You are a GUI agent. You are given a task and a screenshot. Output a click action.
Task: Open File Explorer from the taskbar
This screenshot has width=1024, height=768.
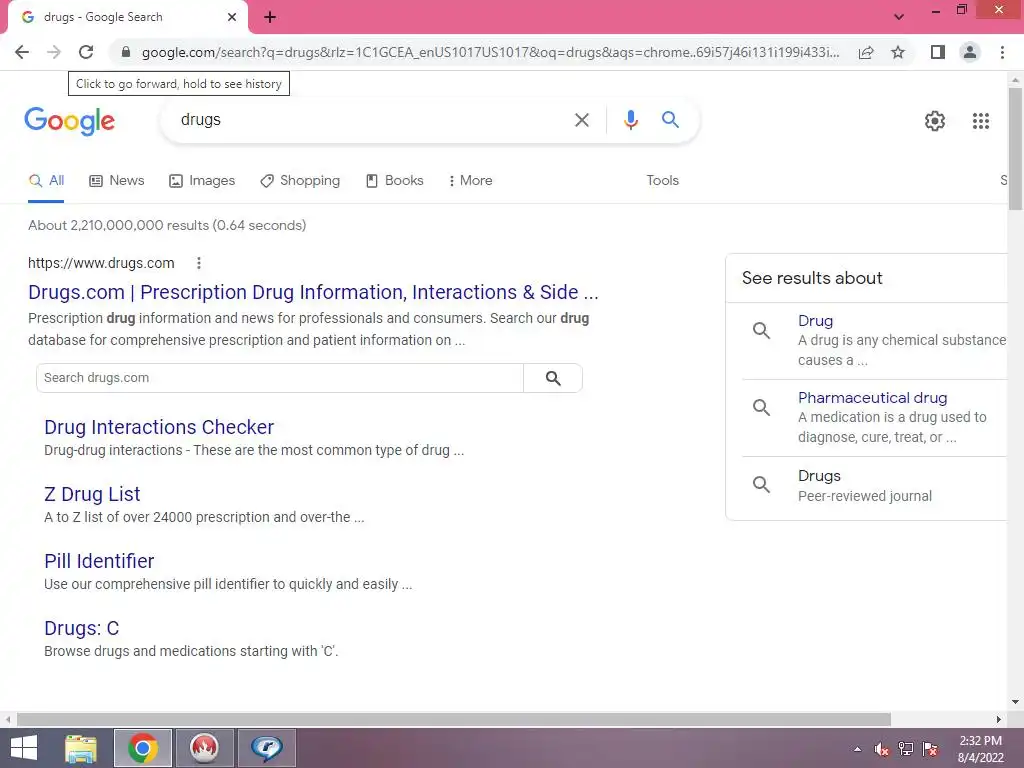tap(80, 748)
